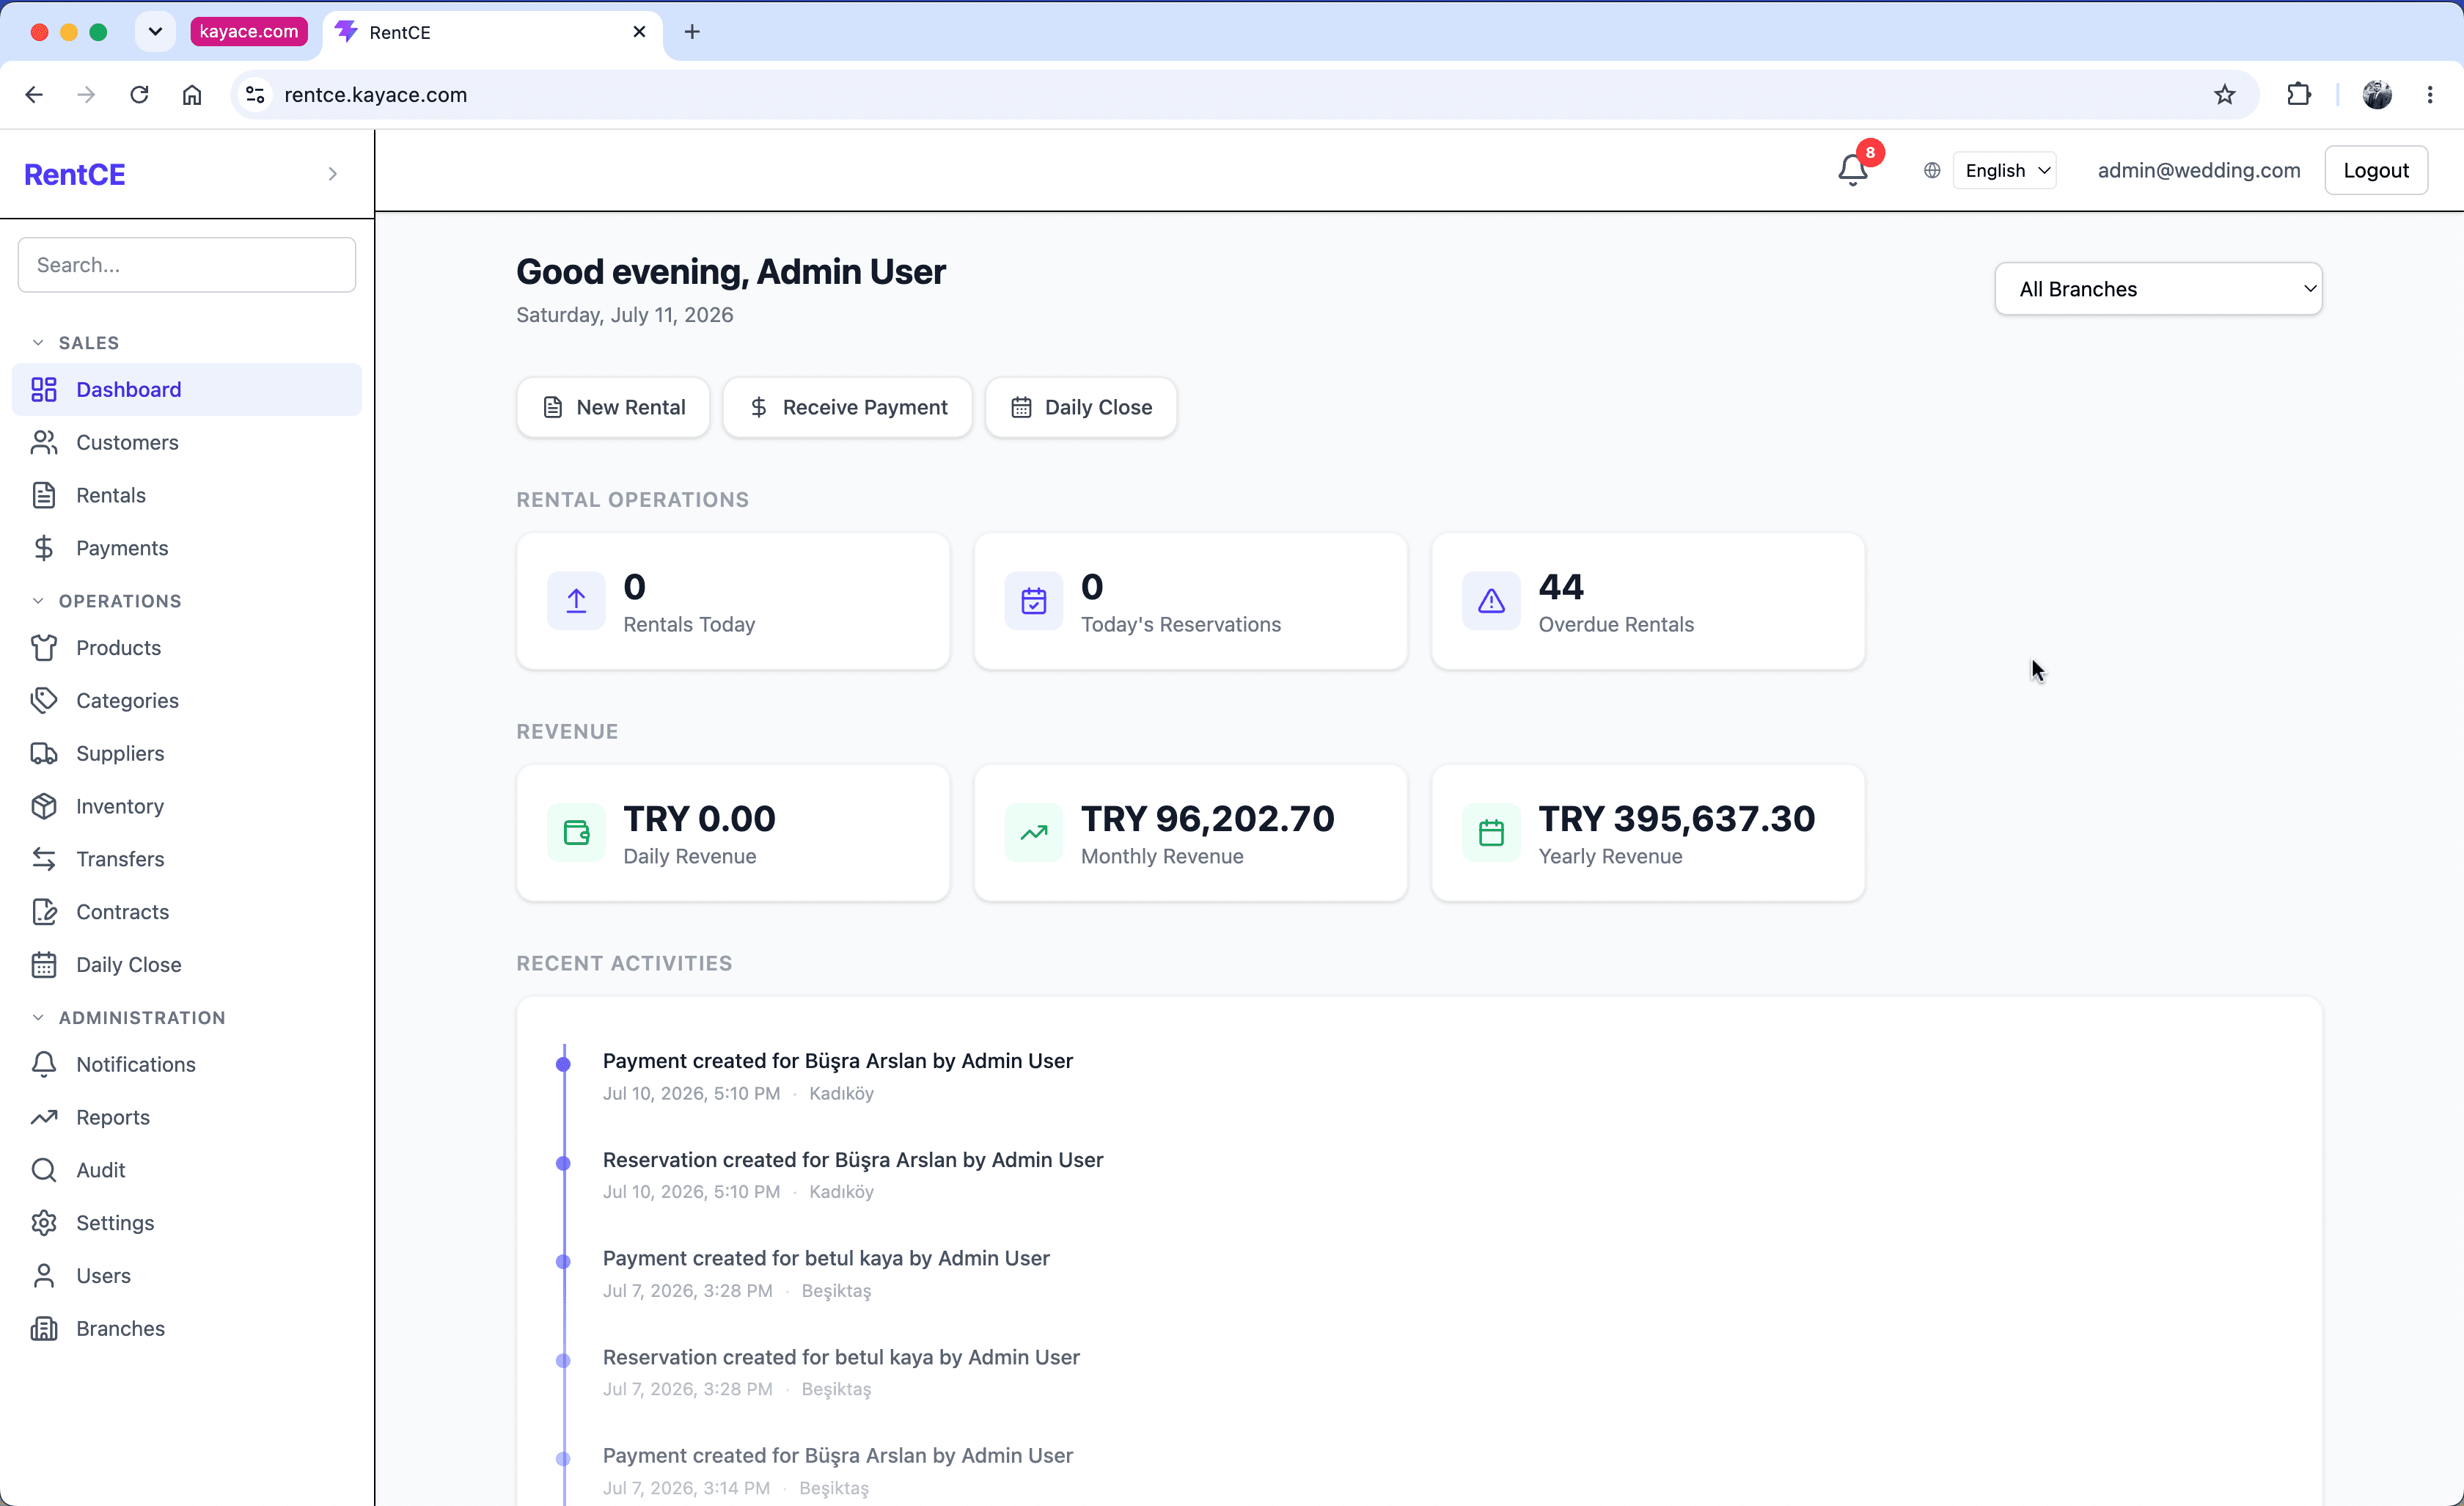2464x1506 pixels.
Task: Click the Dashboard grid icon in sidebar
Action: (x=44, y=389)
